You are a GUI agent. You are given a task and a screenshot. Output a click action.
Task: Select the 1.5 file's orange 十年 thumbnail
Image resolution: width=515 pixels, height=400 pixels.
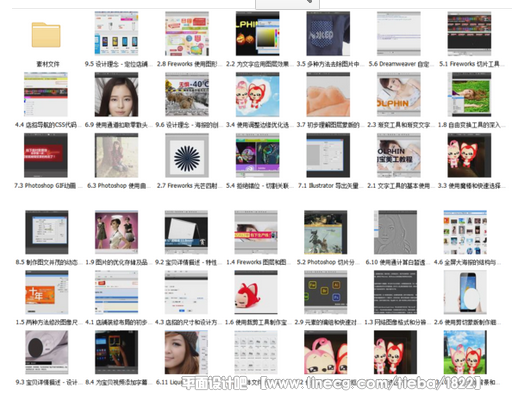click(x=47, y=292)
